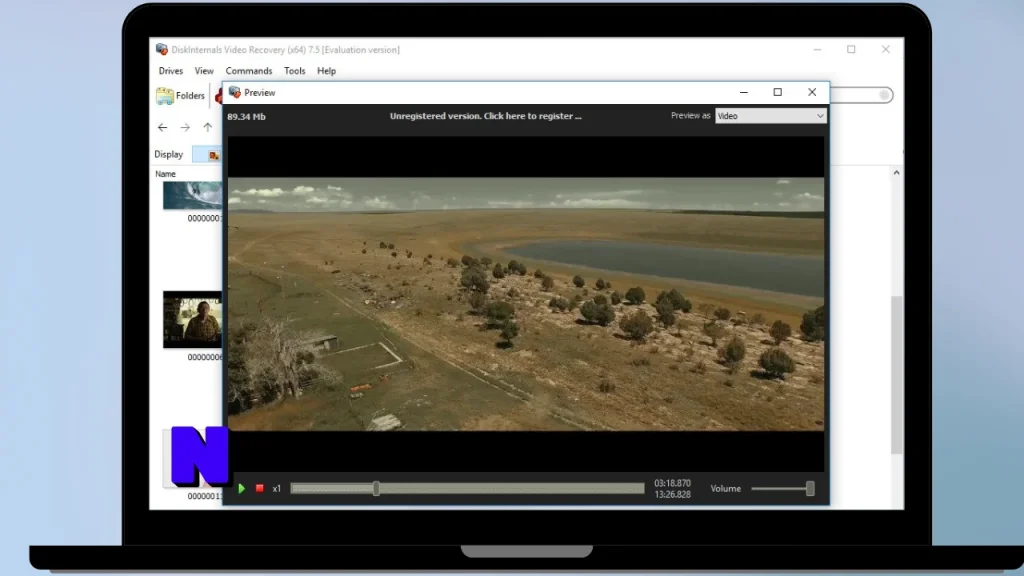The image size is (1024, 576).
Task: Click the video preview frame
Action: click(526, 304)
